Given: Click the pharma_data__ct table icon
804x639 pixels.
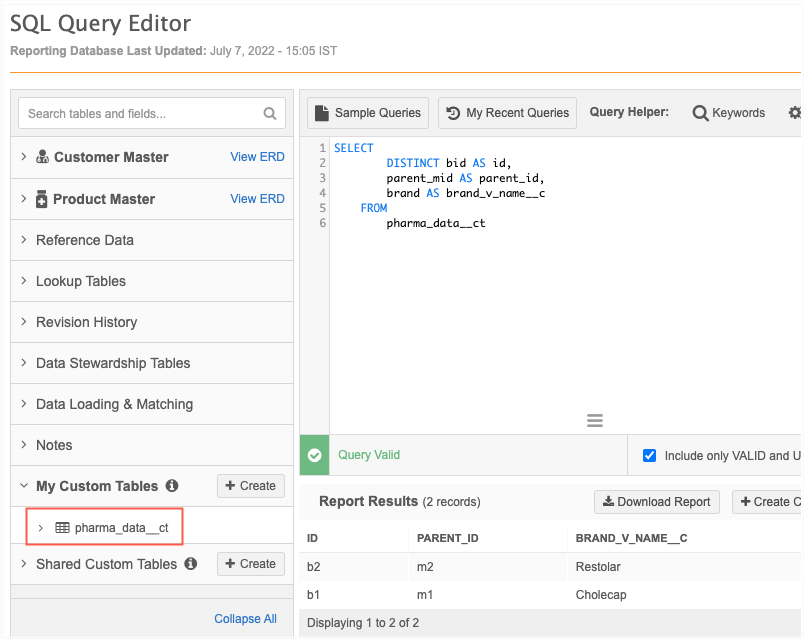Looking at the screenshot, I should (x=62, y=527).
